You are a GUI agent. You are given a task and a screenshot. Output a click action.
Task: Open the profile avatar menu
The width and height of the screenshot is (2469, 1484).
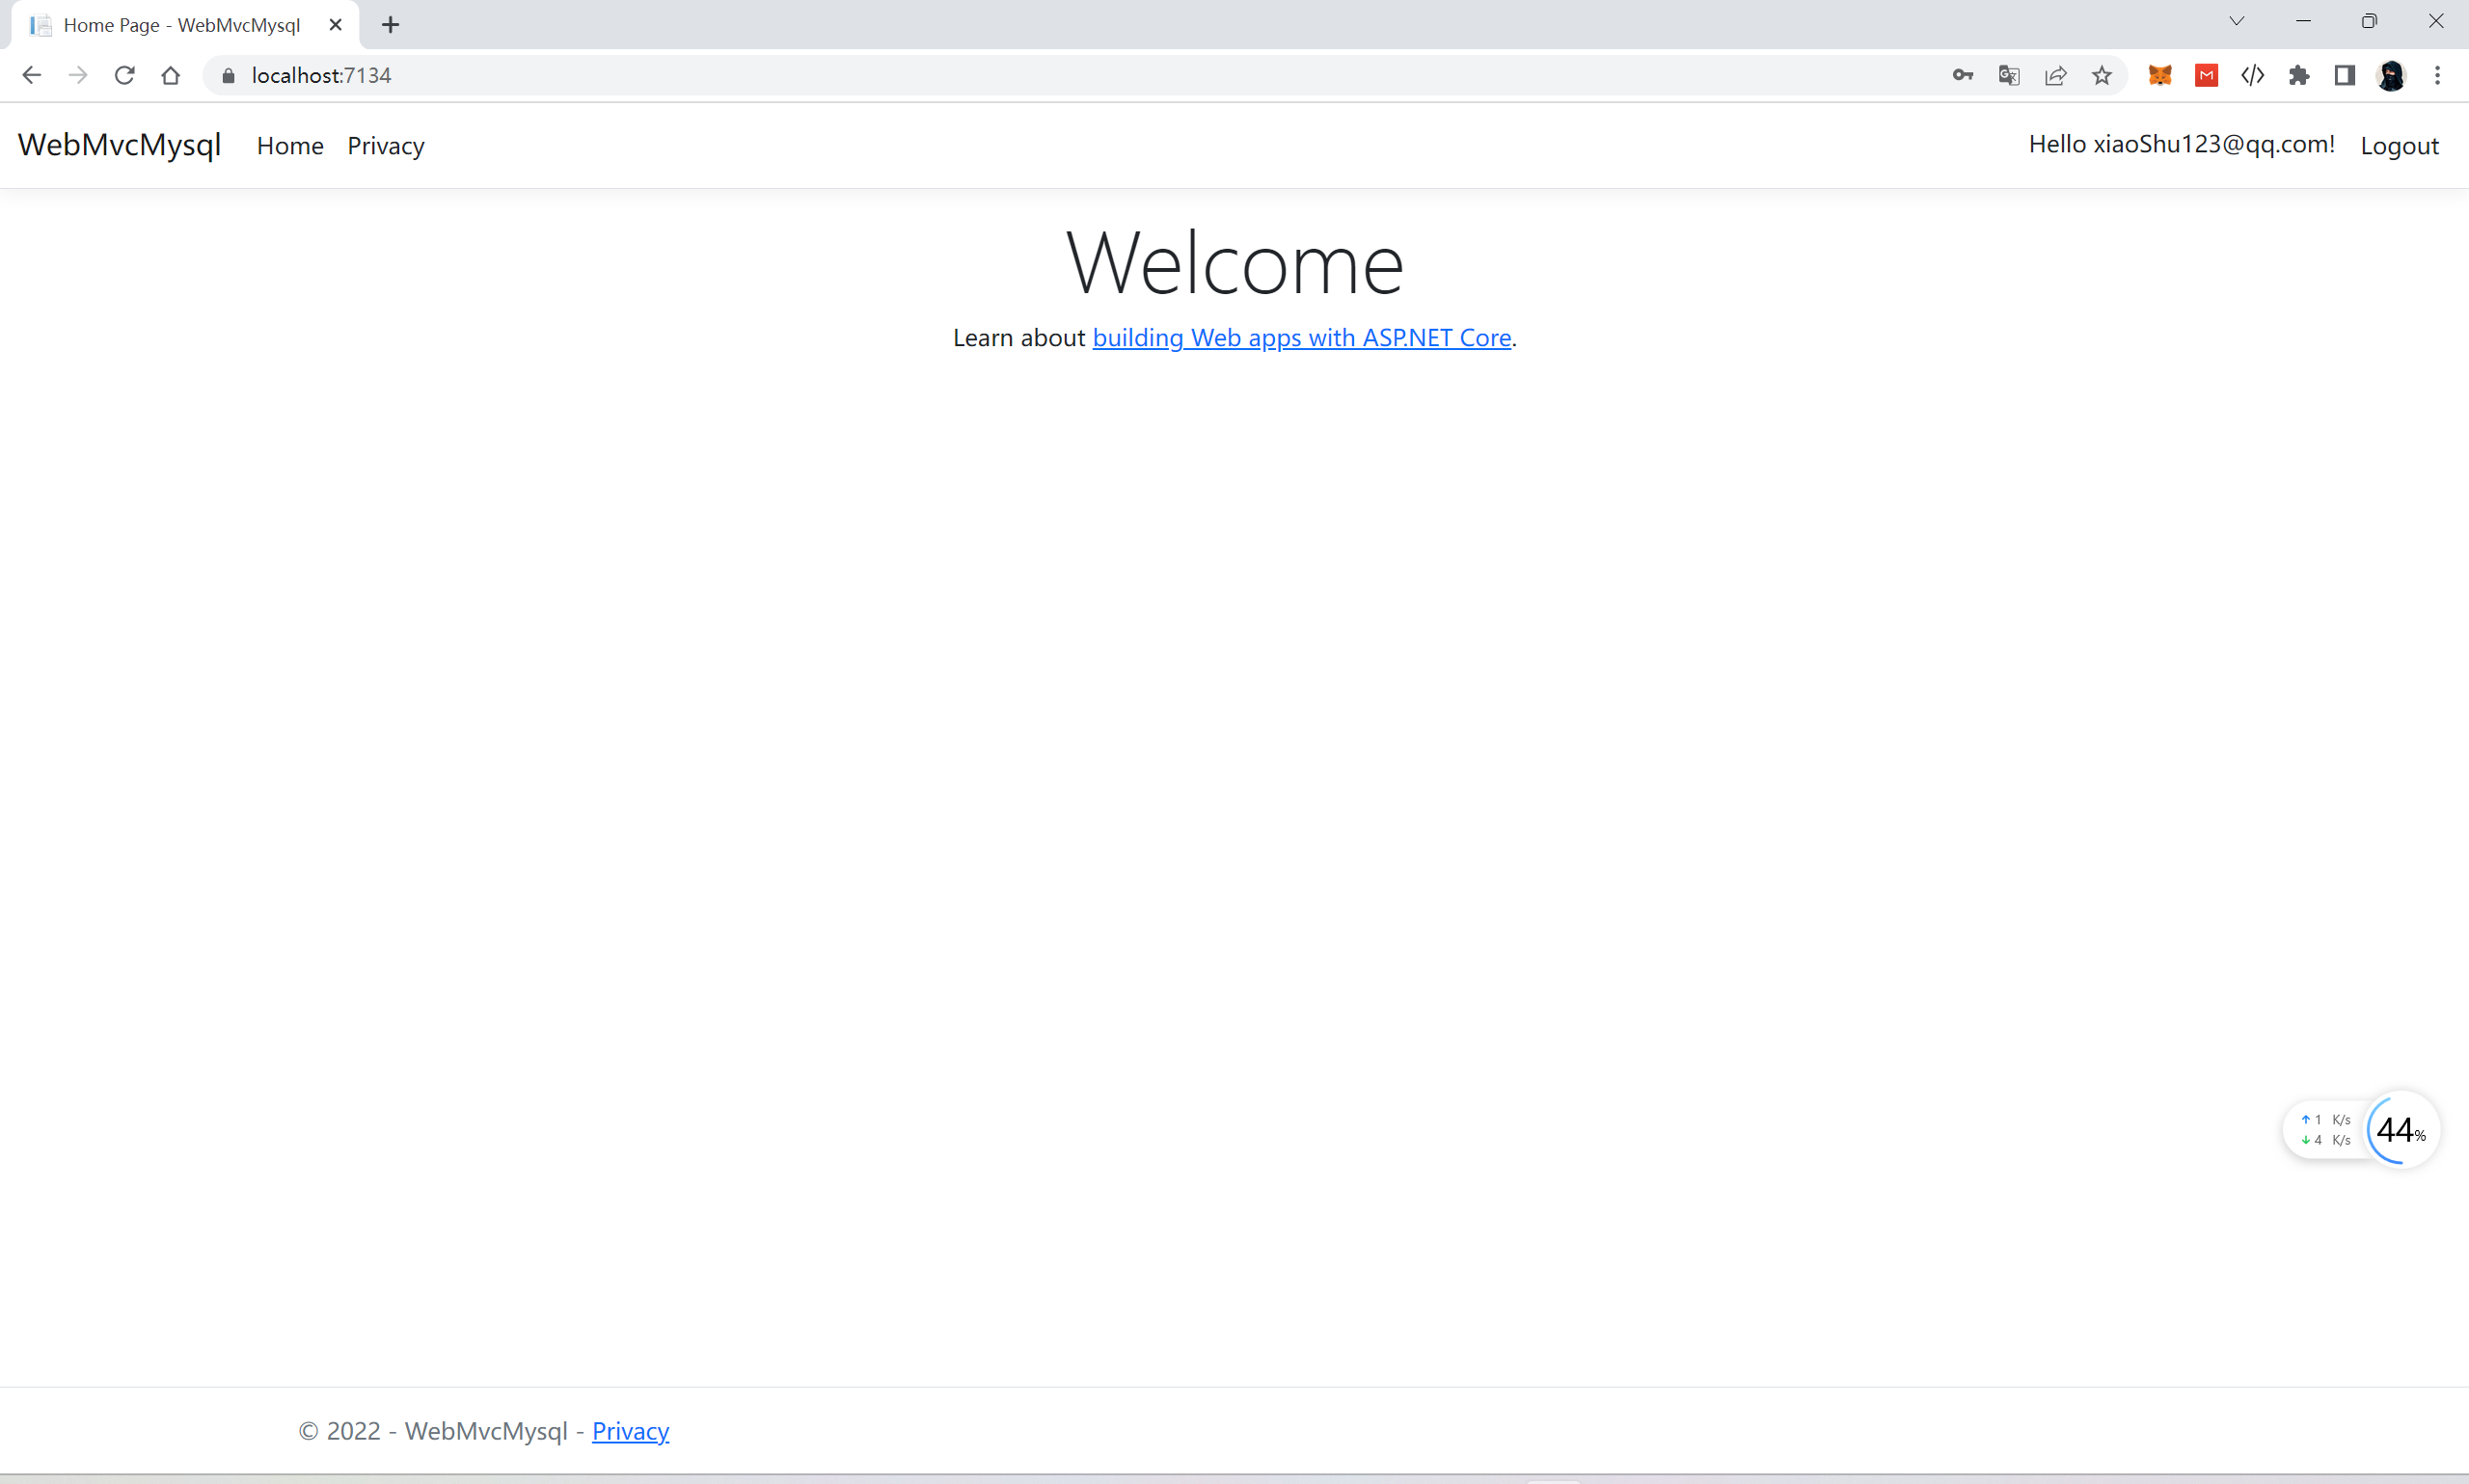(2390, 75)
